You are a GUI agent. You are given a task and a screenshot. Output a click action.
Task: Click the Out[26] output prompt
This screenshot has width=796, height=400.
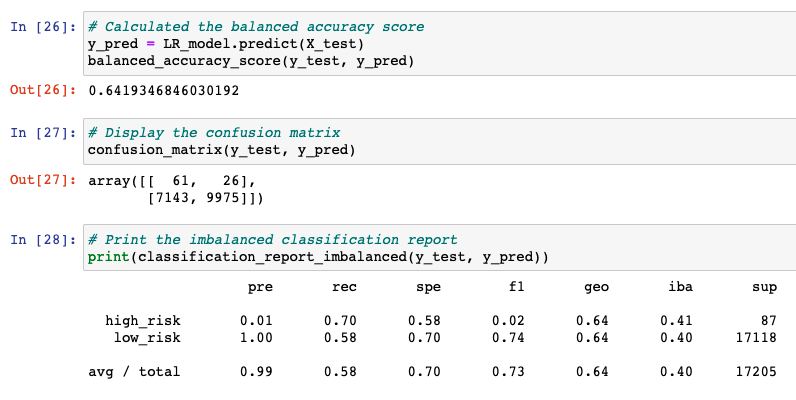tap(43, 90)
